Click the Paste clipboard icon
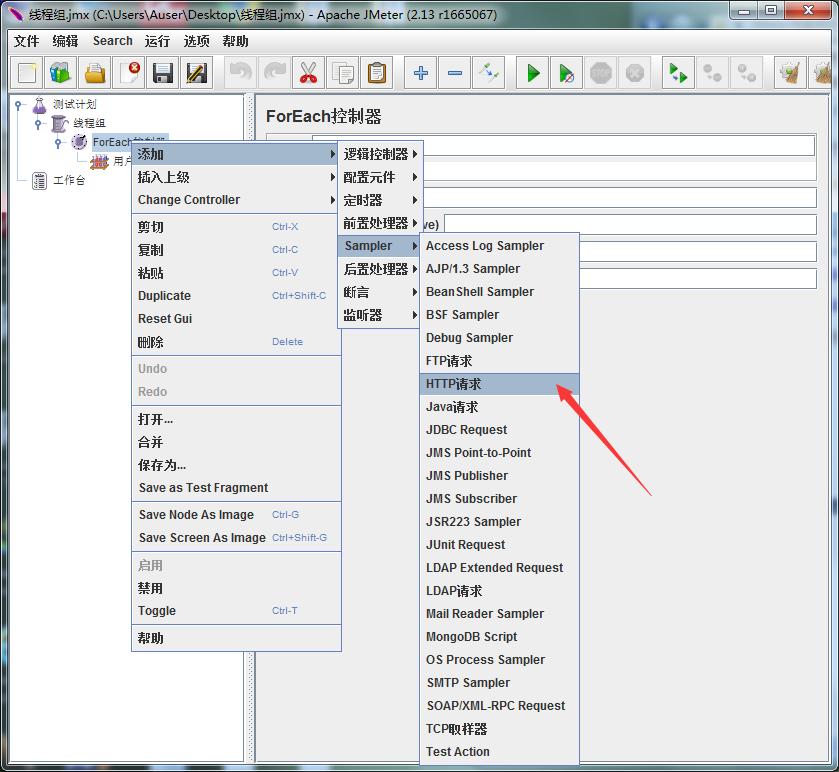The image size is (839, 772). (x=377, y=73)
